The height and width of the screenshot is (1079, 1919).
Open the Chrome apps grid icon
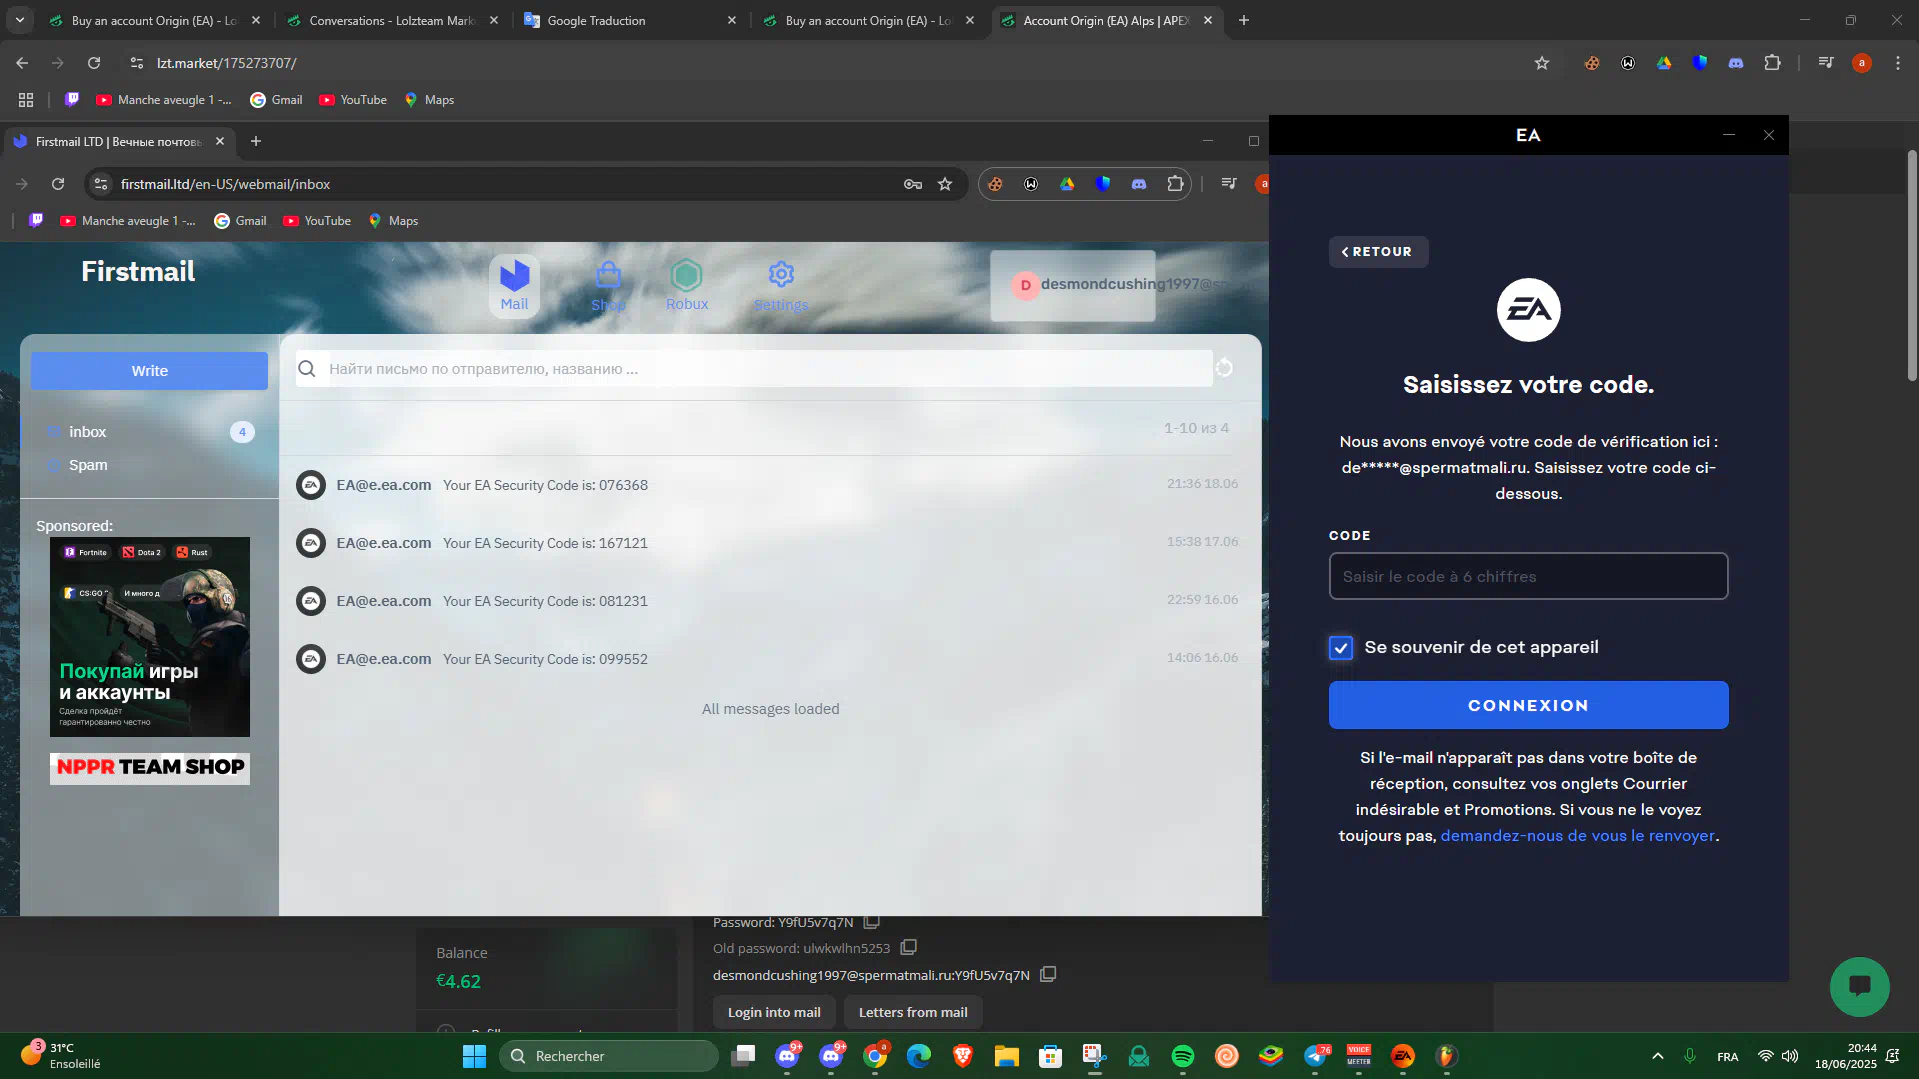(26, 100)
